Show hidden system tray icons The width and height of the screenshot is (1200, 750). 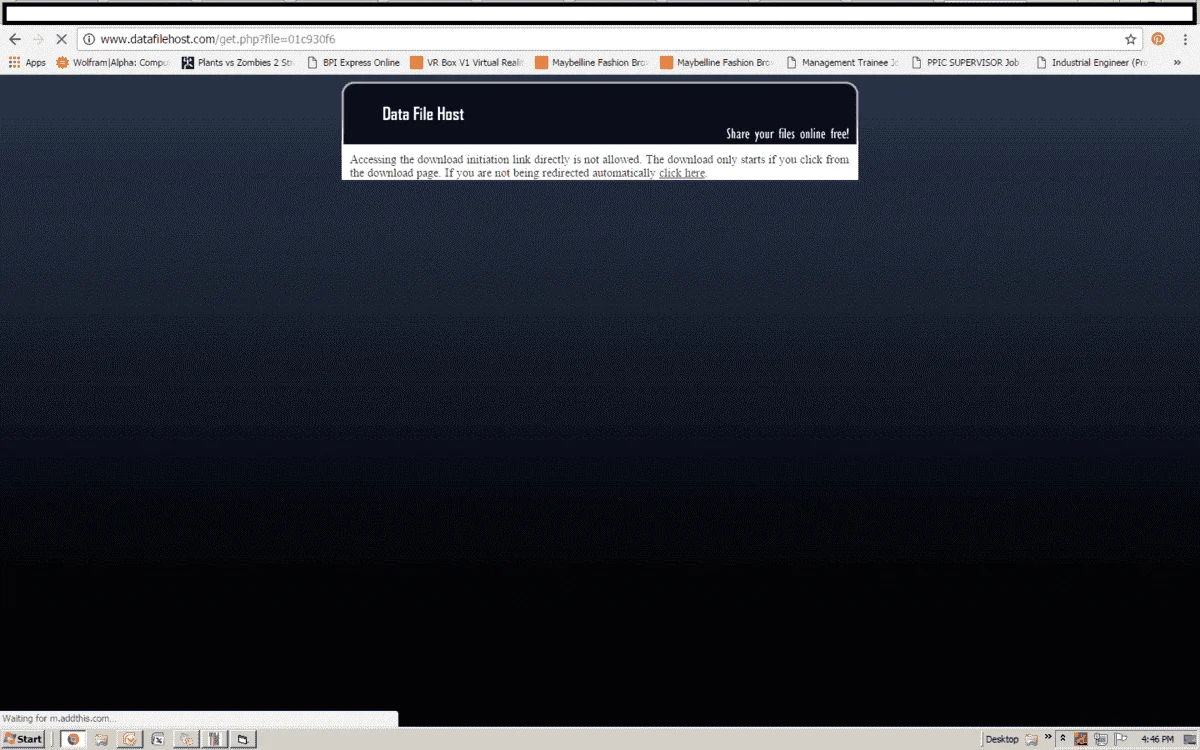(x=1063, y=739)
